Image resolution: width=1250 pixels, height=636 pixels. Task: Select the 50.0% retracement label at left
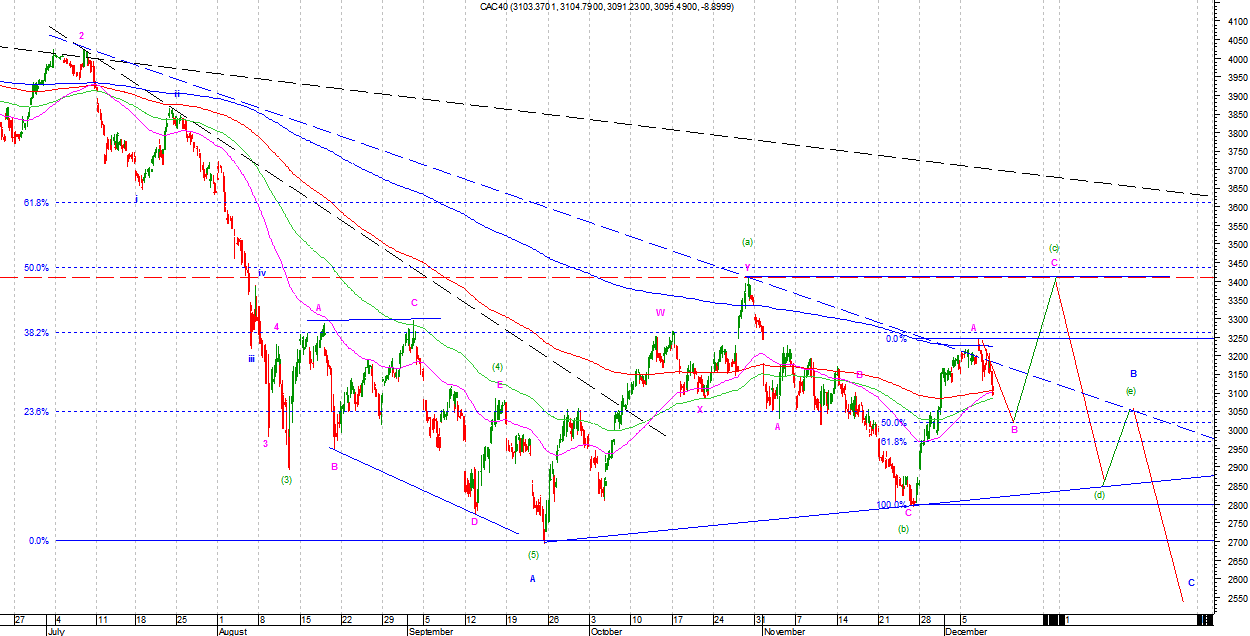pyautogui.click(x=36, y=268)
